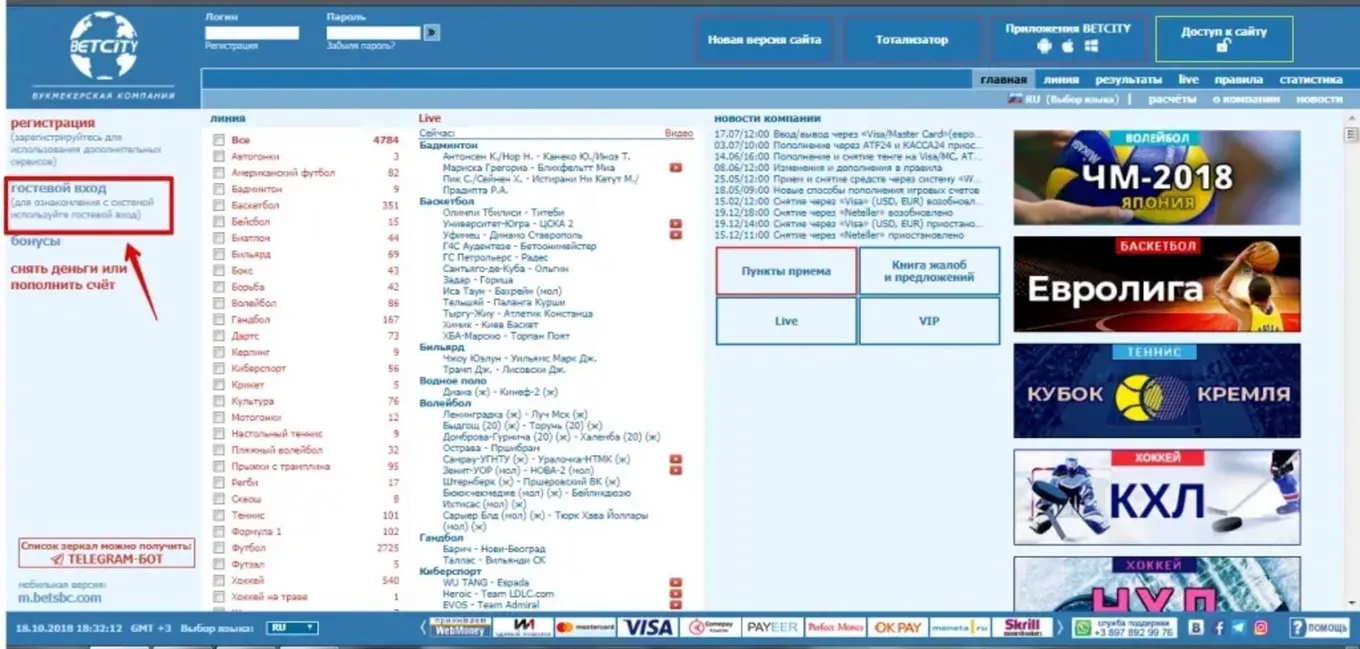1360x649 pixels.
Task: Open the Windows app icon
Action: 1092,47
